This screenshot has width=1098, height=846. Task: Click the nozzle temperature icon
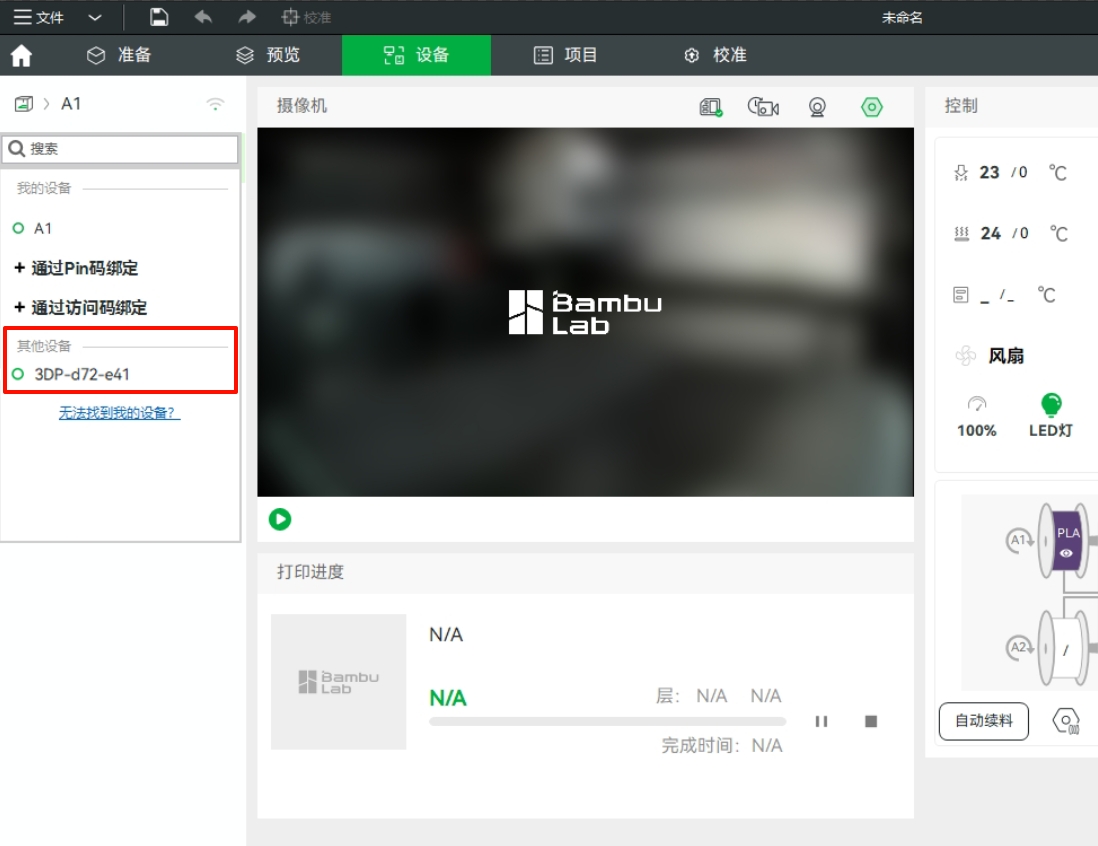961,172
